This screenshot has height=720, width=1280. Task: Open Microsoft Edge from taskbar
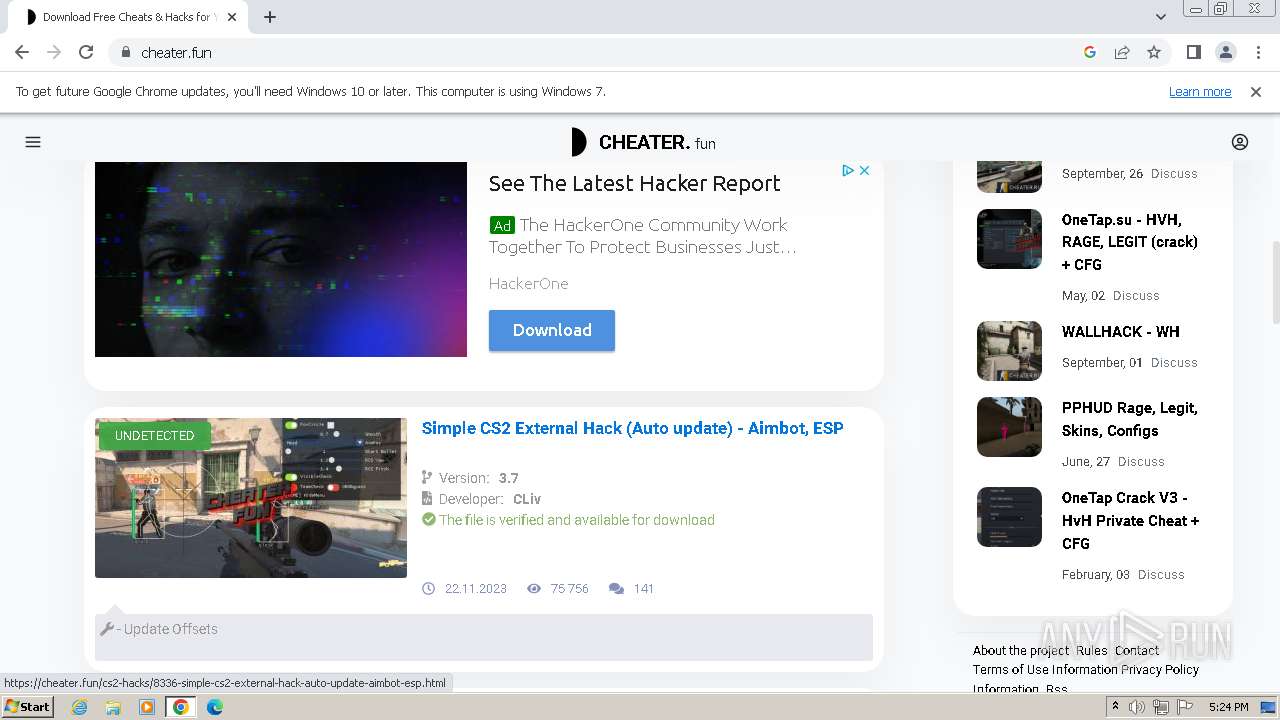(x=215, y=707)
